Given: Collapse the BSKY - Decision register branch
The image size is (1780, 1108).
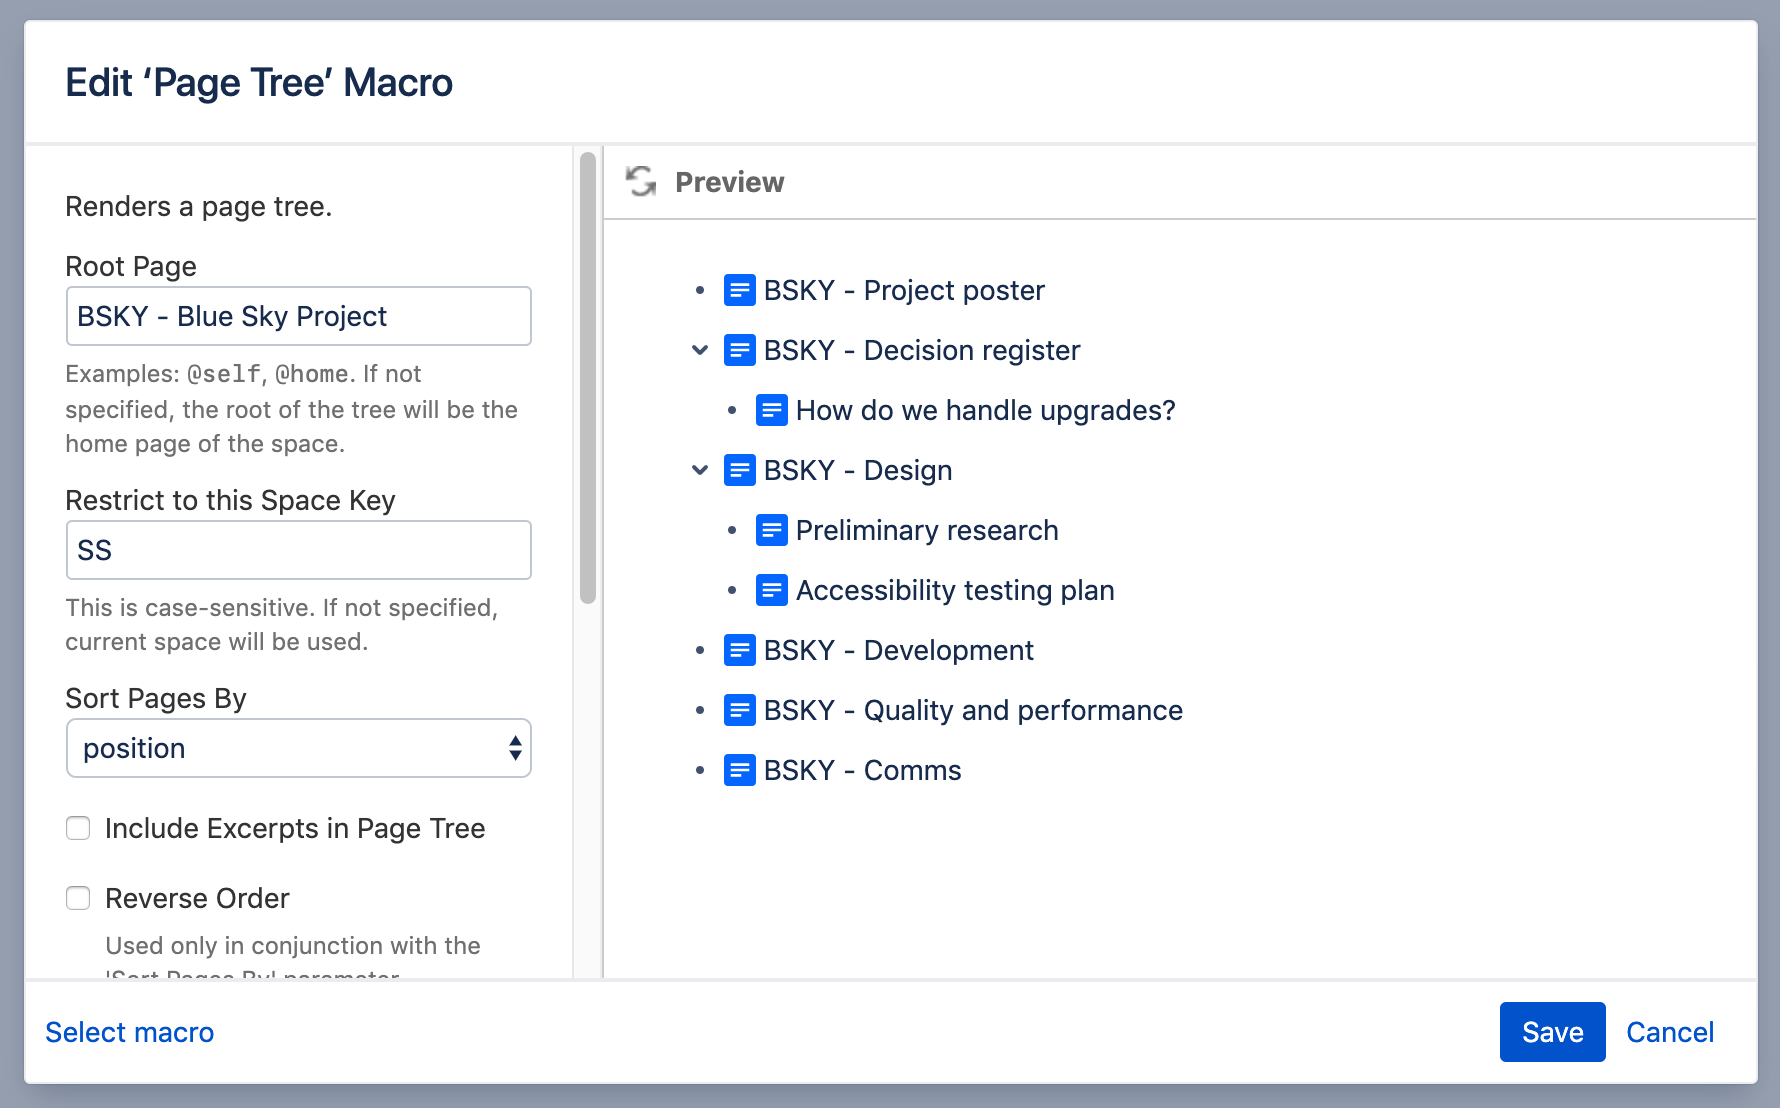Looking at the screenshot, I should pyautogui.click(x=700, y=350).
